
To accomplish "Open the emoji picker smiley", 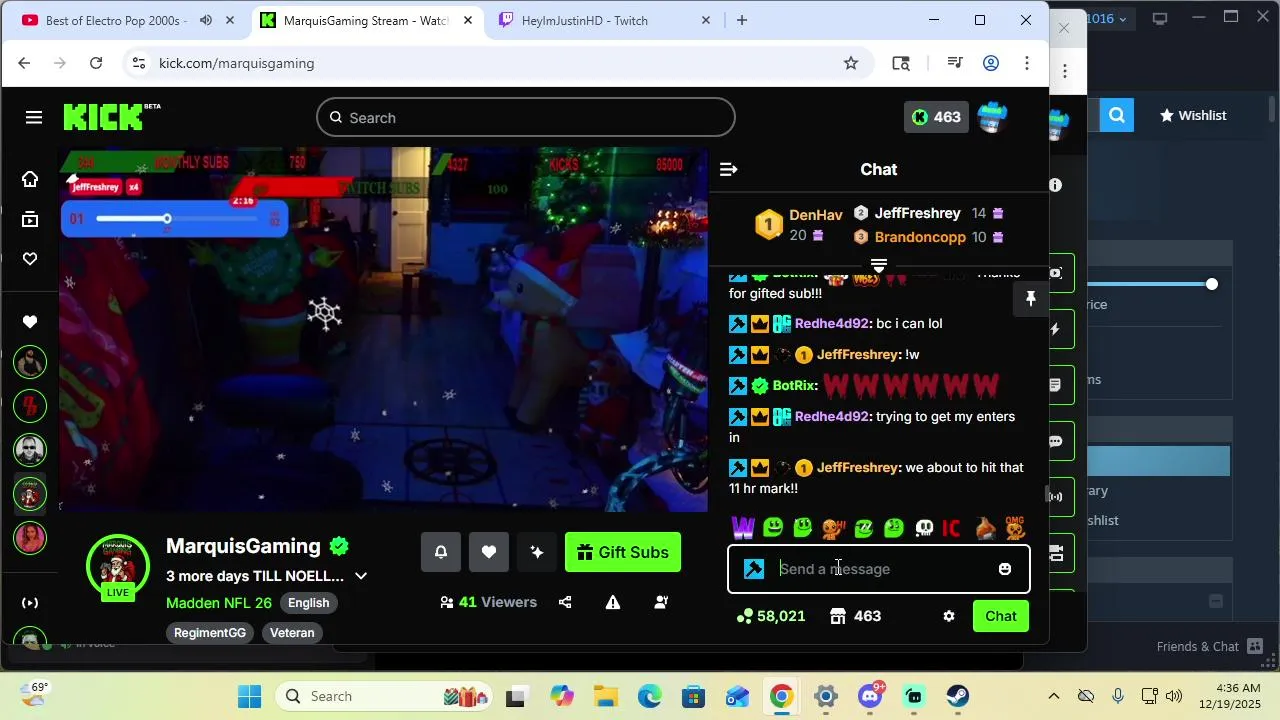I will point(1005,569).
